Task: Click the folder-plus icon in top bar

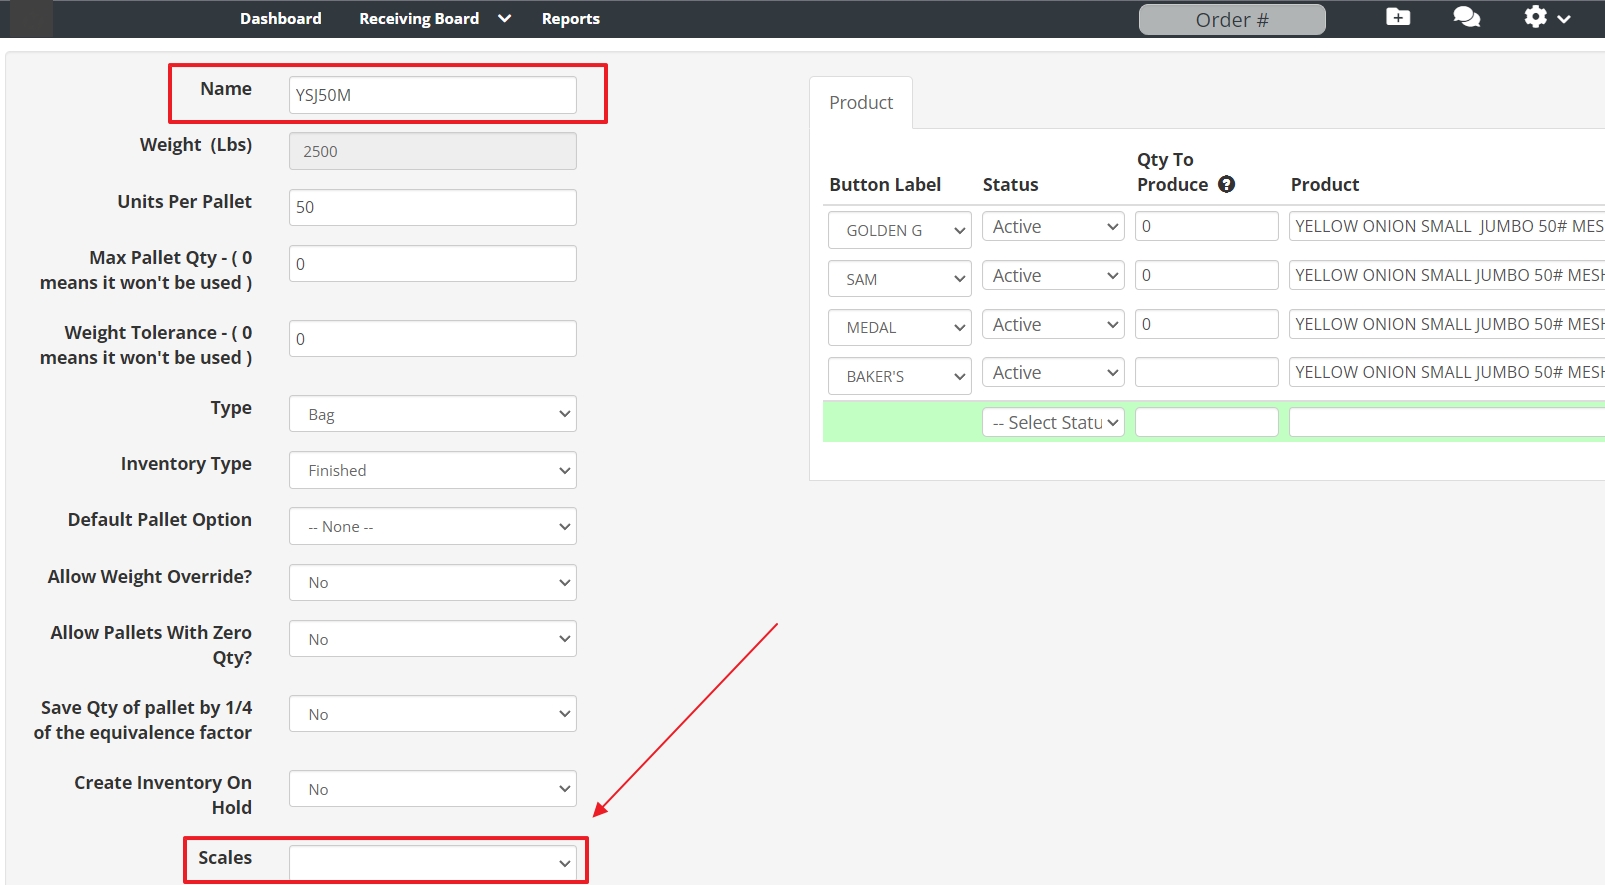Action: pyautogui.click(x=1398, y=17)
